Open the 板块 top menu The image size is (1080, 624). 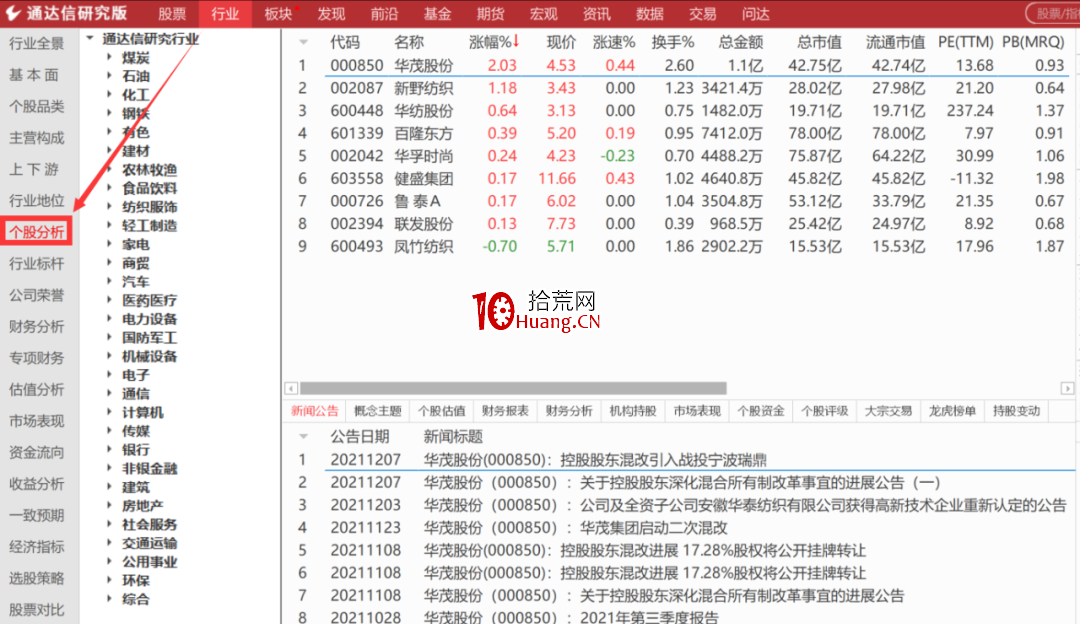click(x=278, y=14)
